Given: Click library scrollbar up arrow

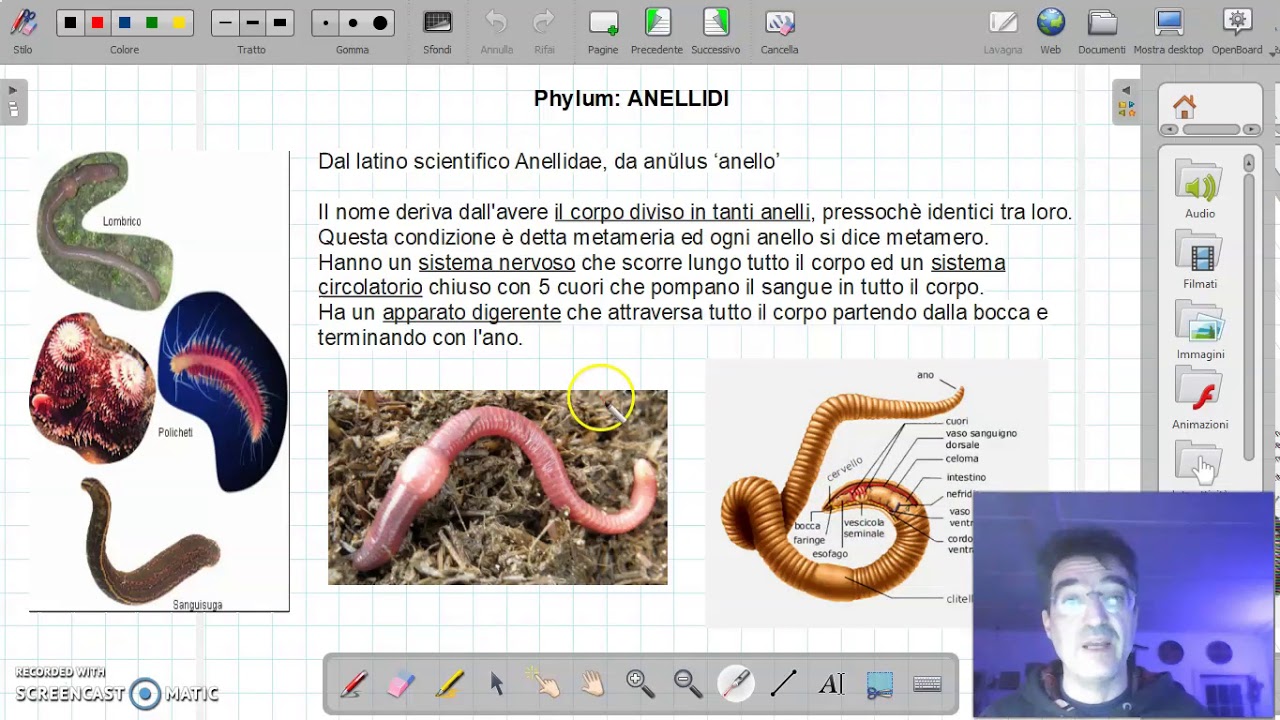Looking at the screenshot, I should 1249,163.
